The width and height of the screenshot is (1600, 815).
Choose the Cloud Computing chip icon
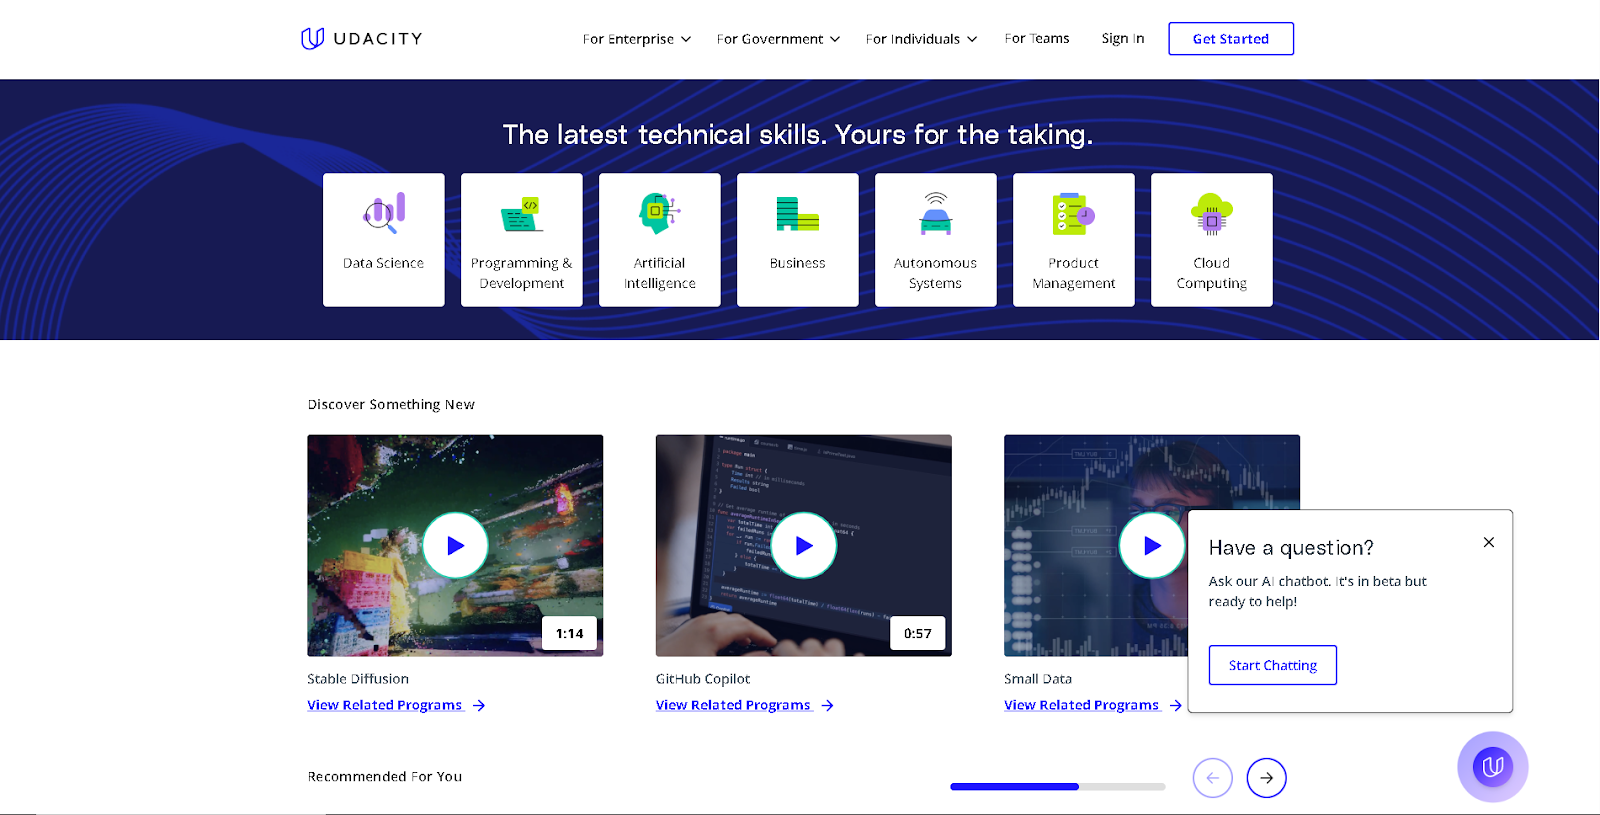pos(1211,213)
